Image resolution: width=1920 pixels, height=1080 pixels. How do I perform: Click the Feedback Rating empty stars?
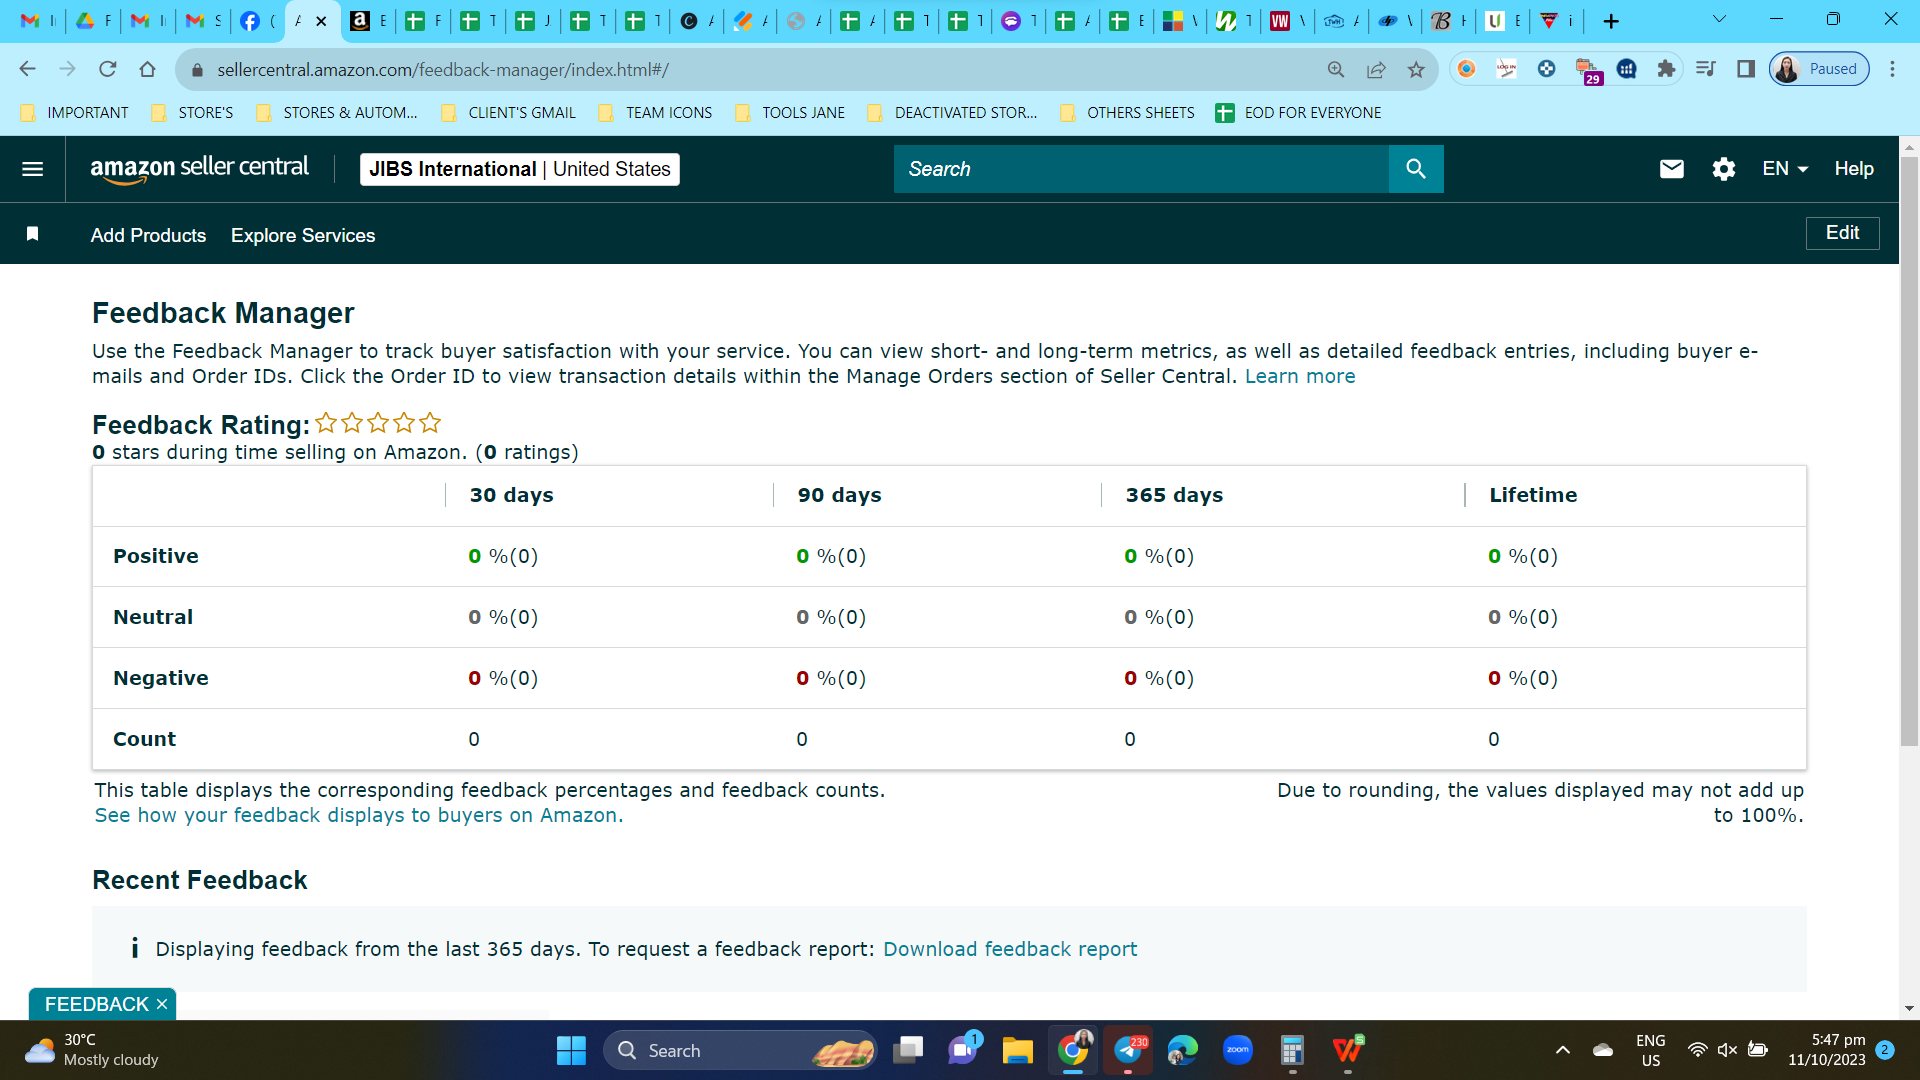[x=378, y=423]
